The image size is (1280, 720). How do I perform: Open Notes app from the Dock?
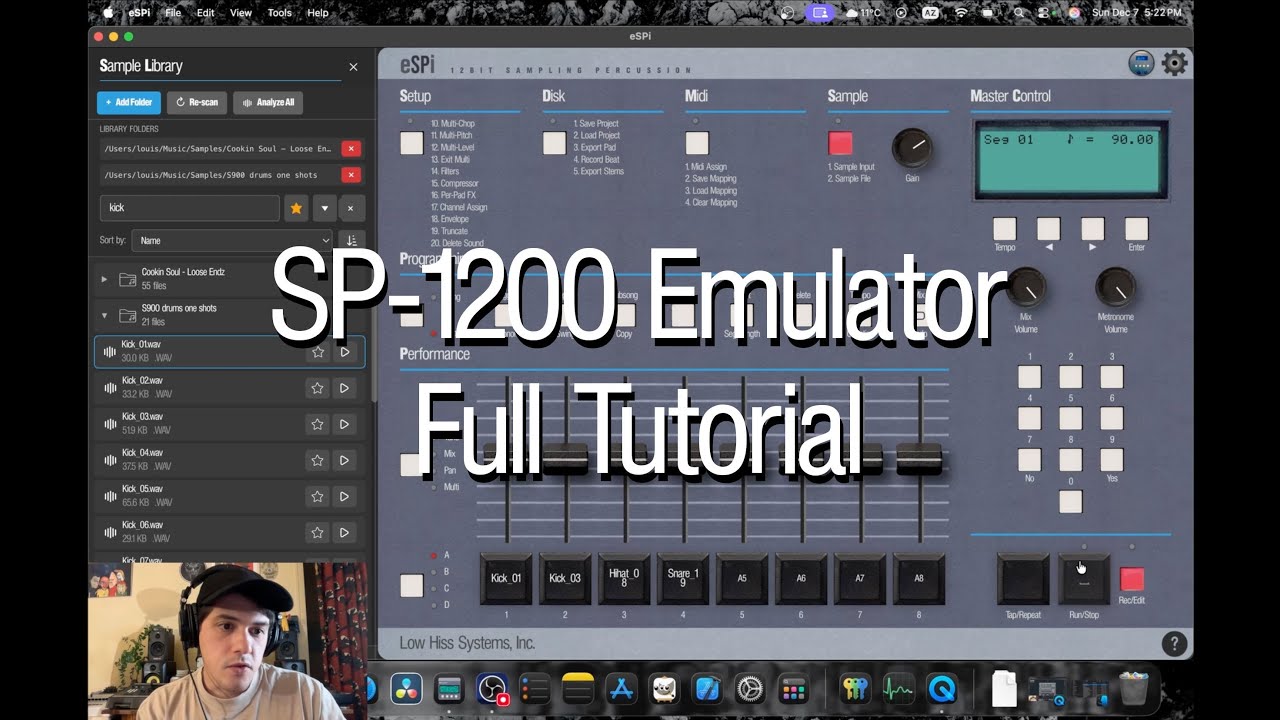click(578, 688)
